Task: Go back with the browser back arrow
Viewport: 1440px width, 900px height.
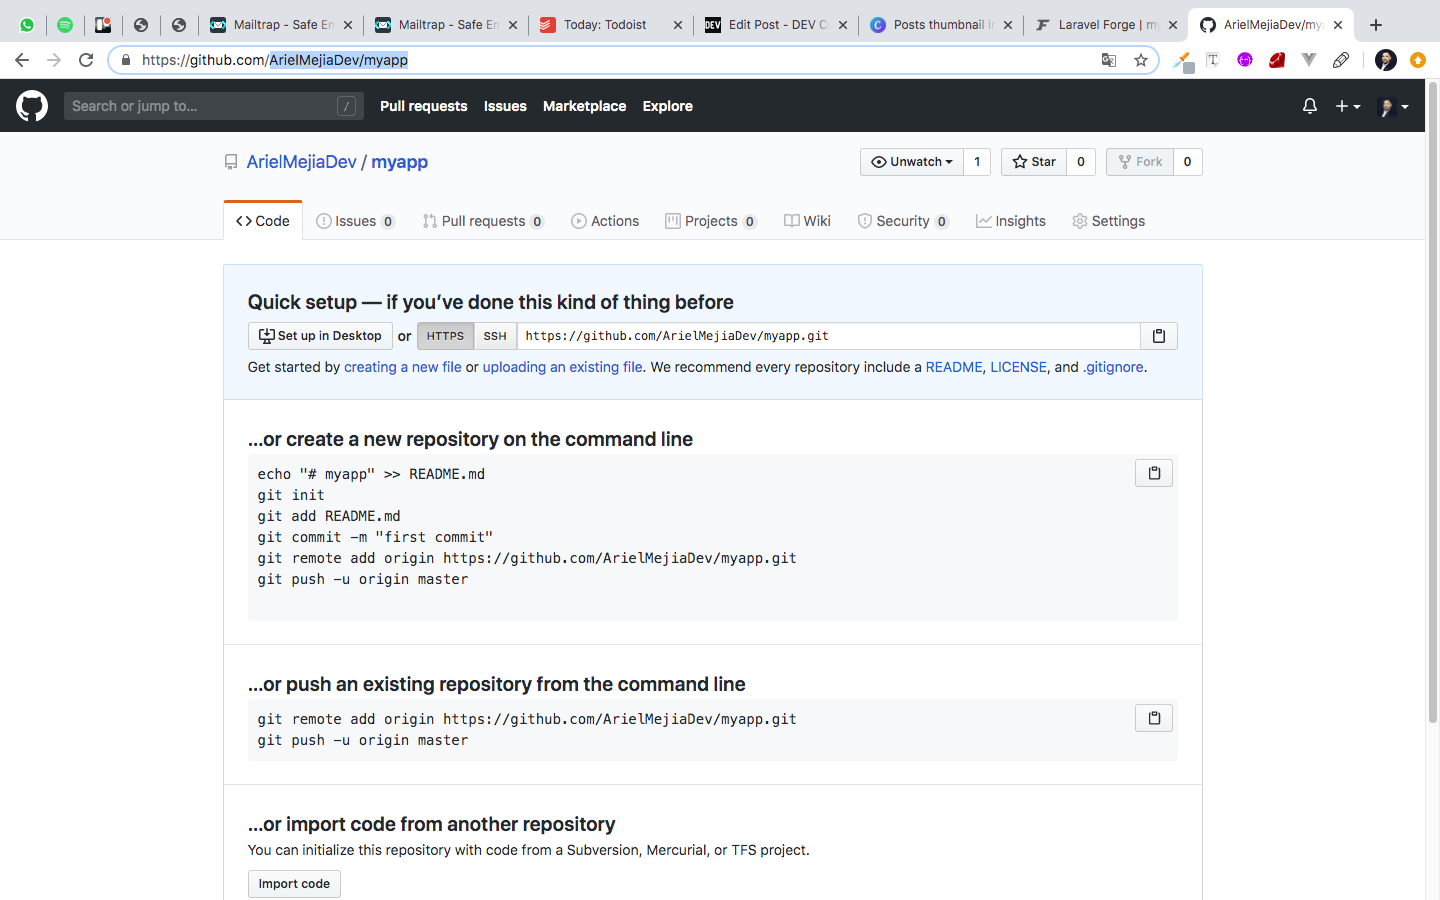Action: [22, 60]
